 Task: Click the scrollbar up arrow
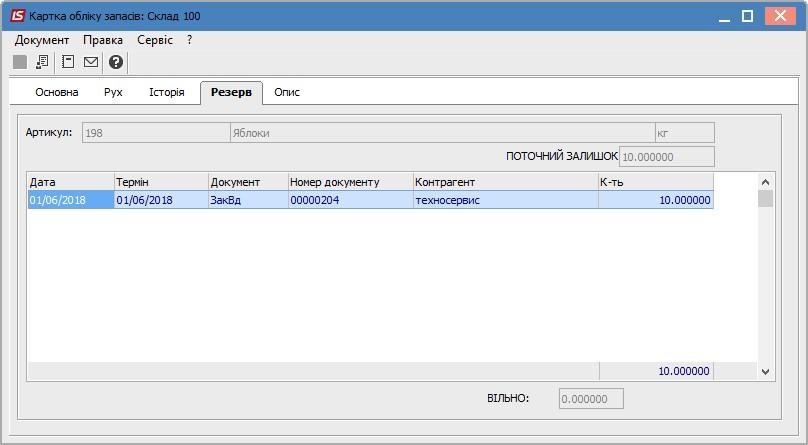click(x=765, y=182)
